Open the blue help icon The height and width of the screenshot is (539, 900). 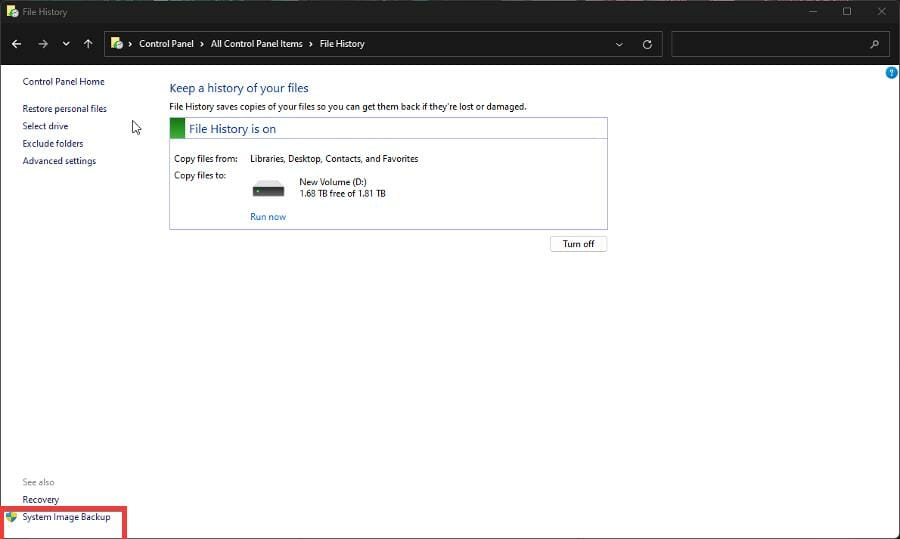891,72
